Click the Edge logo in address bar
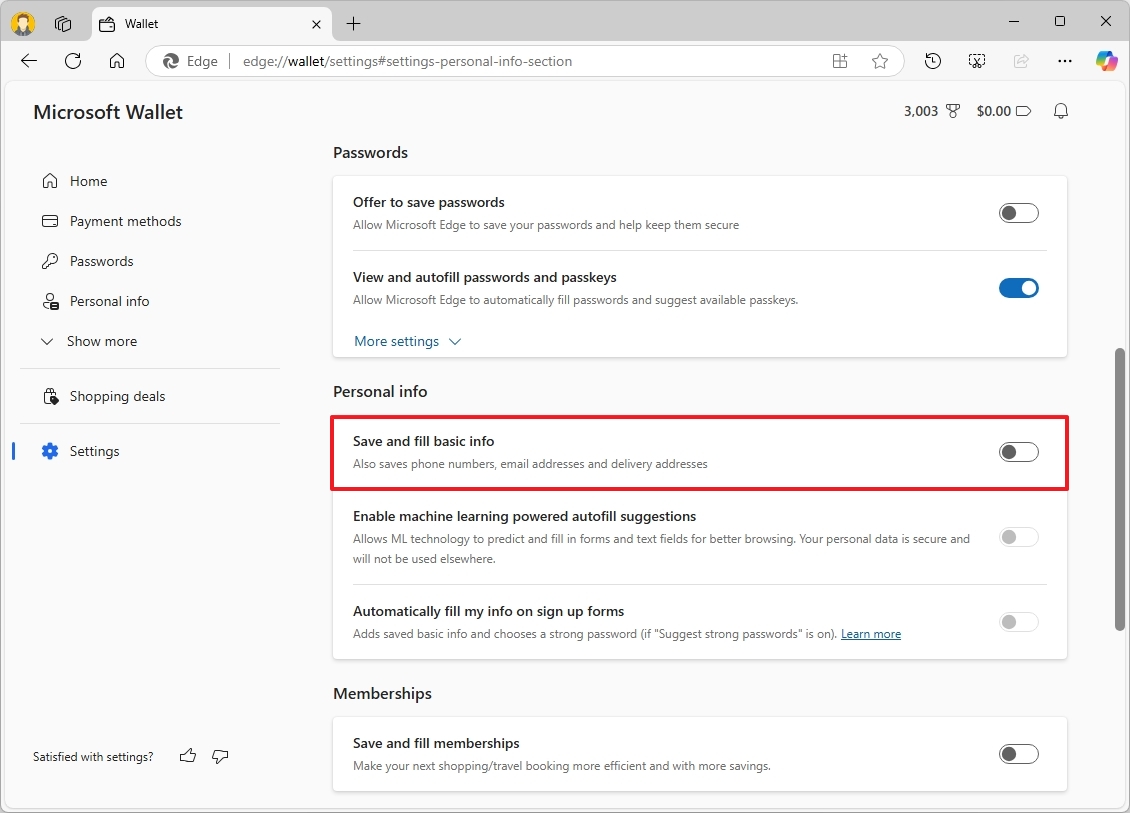 pyautogui.click(x=171, y=61)
